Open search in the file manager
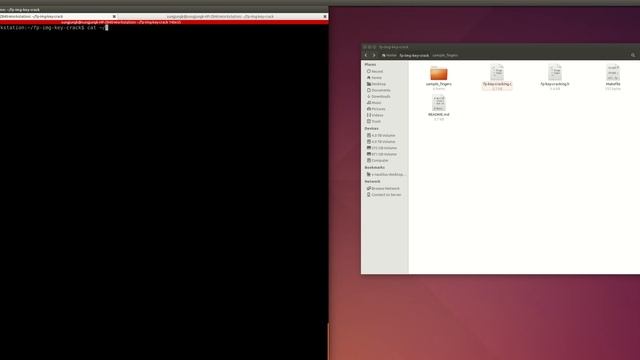 633,55
